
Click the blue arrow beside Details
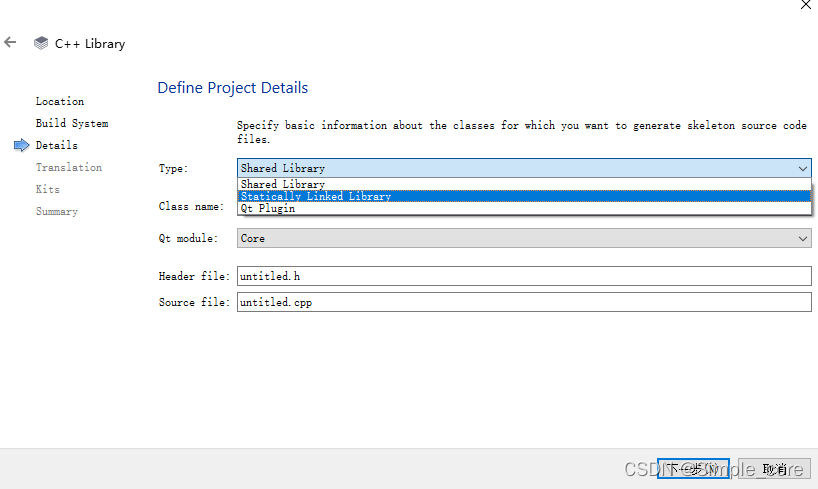point(21,145)
